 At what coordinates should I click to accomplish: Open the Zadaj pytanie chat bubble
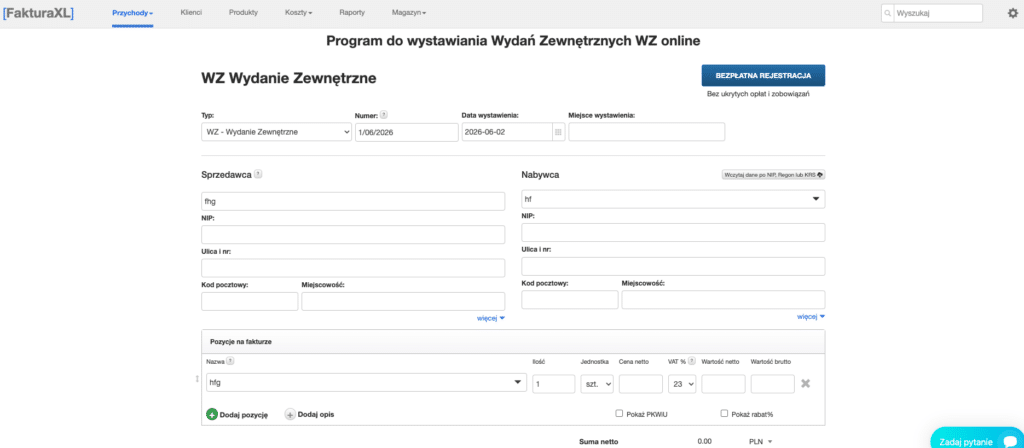click(977, 440)
